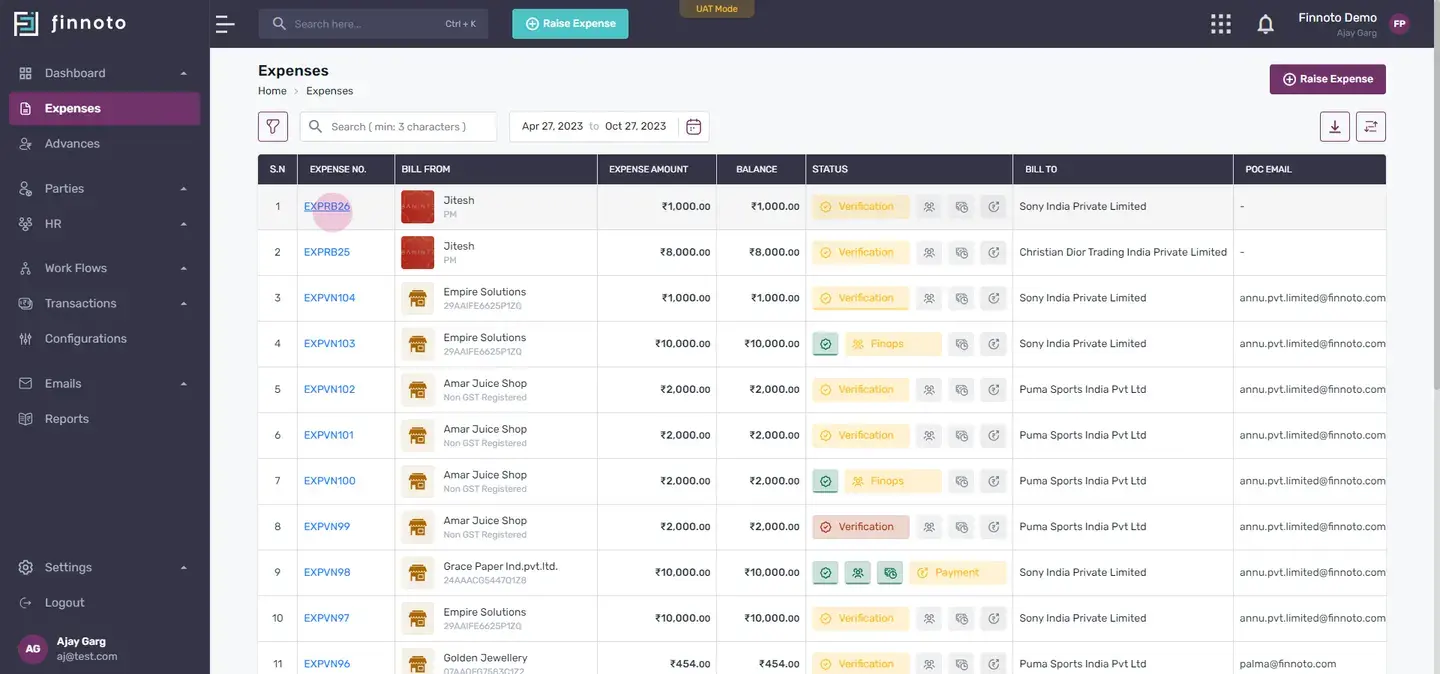Click the teal Raise Expense button in top bar
Image resolution: width=1440 pixels, height=674 pixels.
coord(570,24)
